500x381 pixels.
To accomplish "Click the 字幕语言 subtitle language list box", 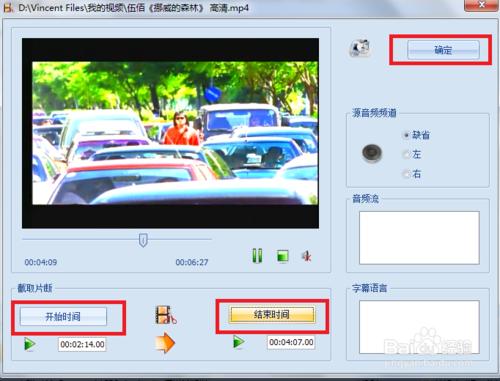I will point(419,327).
